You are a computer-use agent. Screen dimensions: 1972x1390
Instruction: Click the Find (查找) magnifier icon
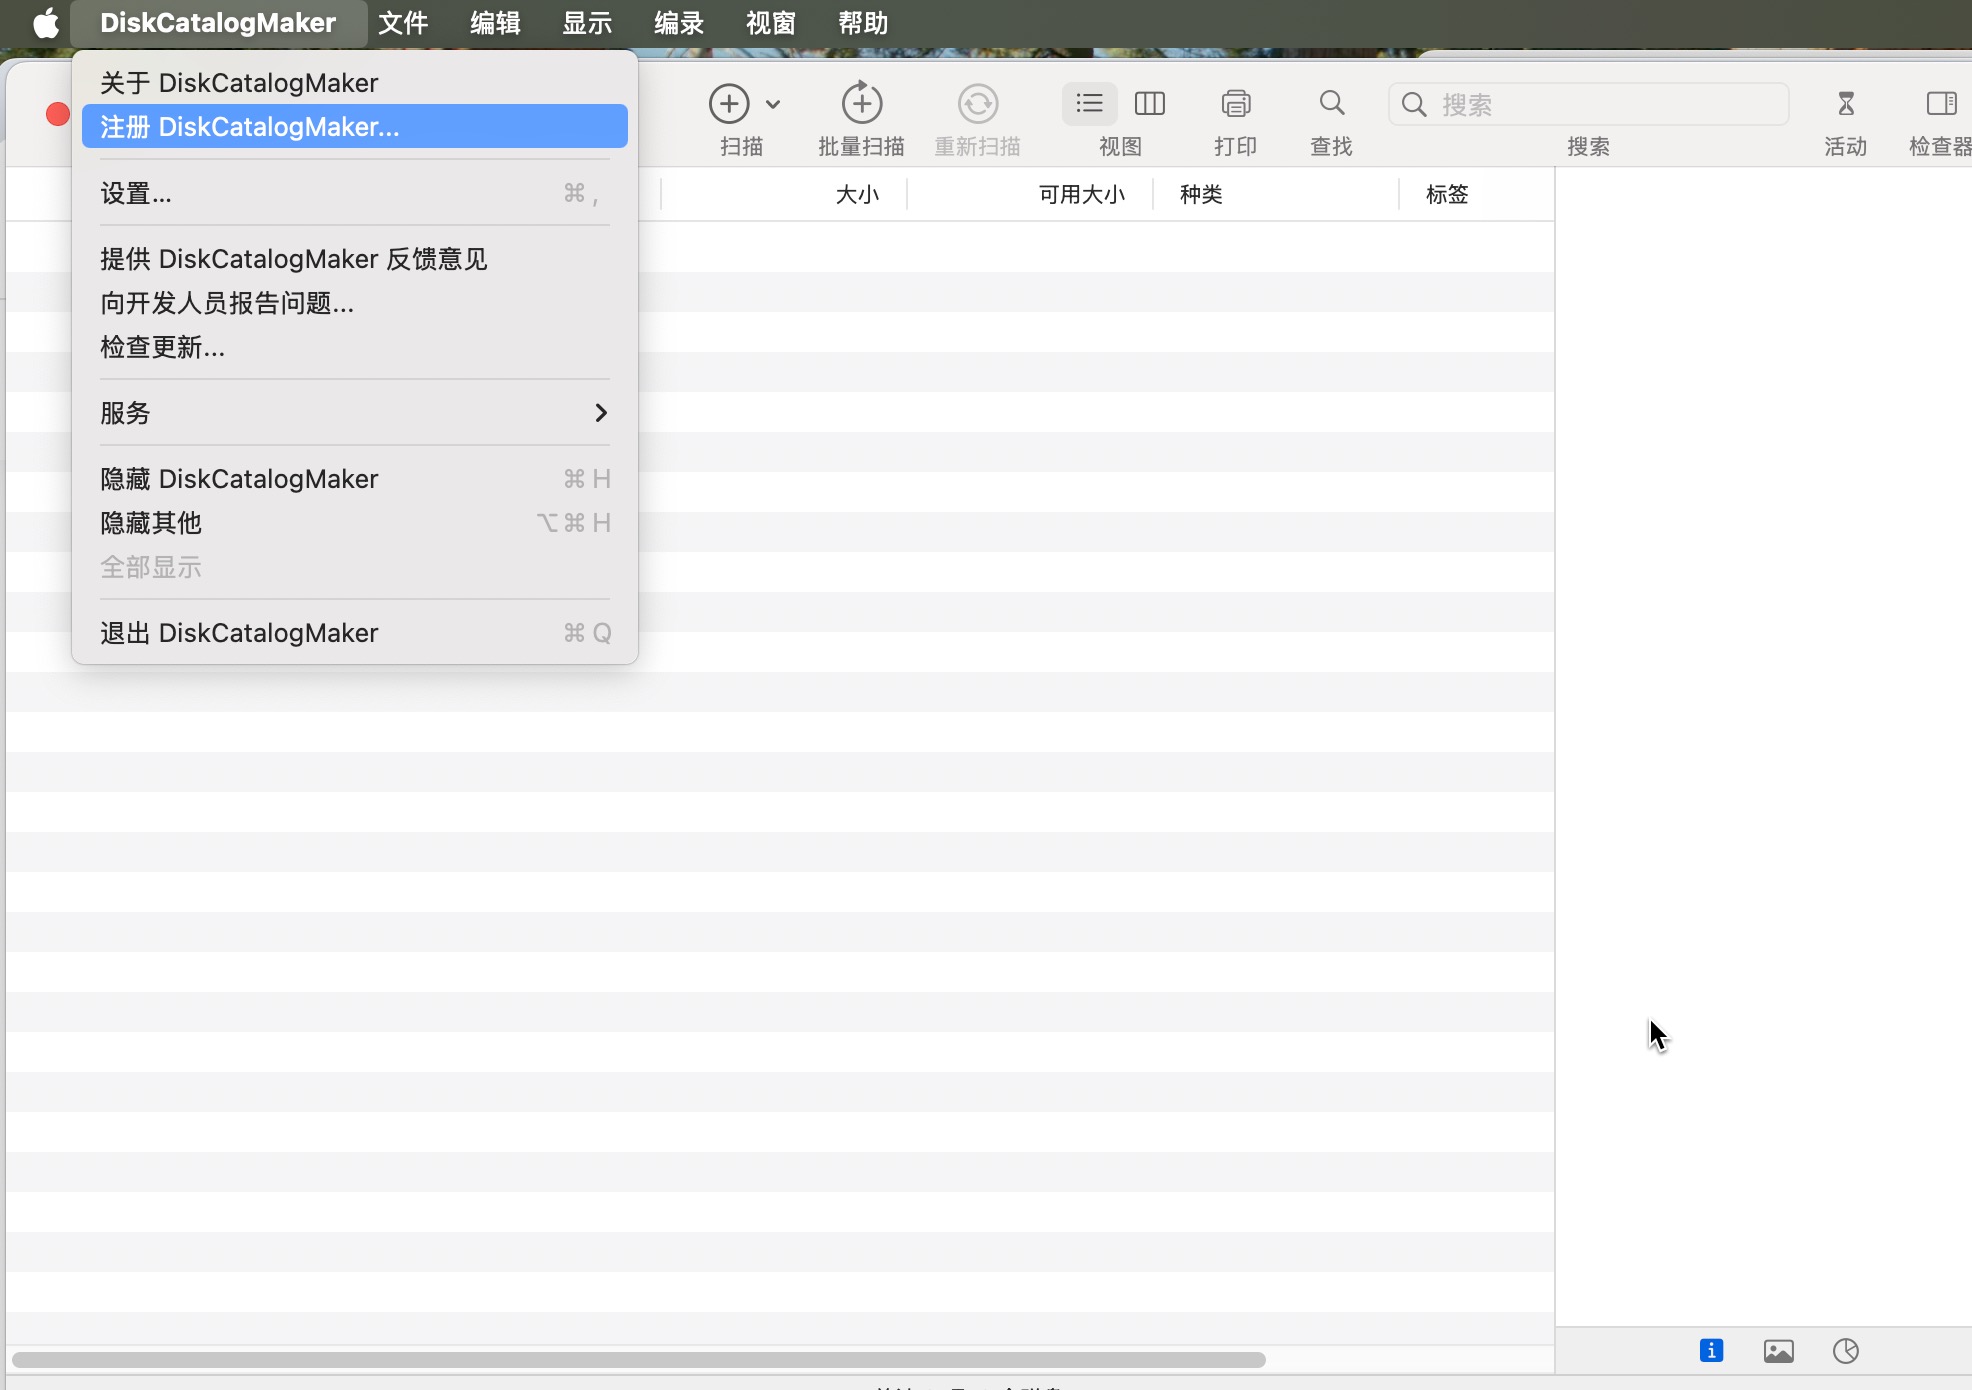coord(1331,103)
